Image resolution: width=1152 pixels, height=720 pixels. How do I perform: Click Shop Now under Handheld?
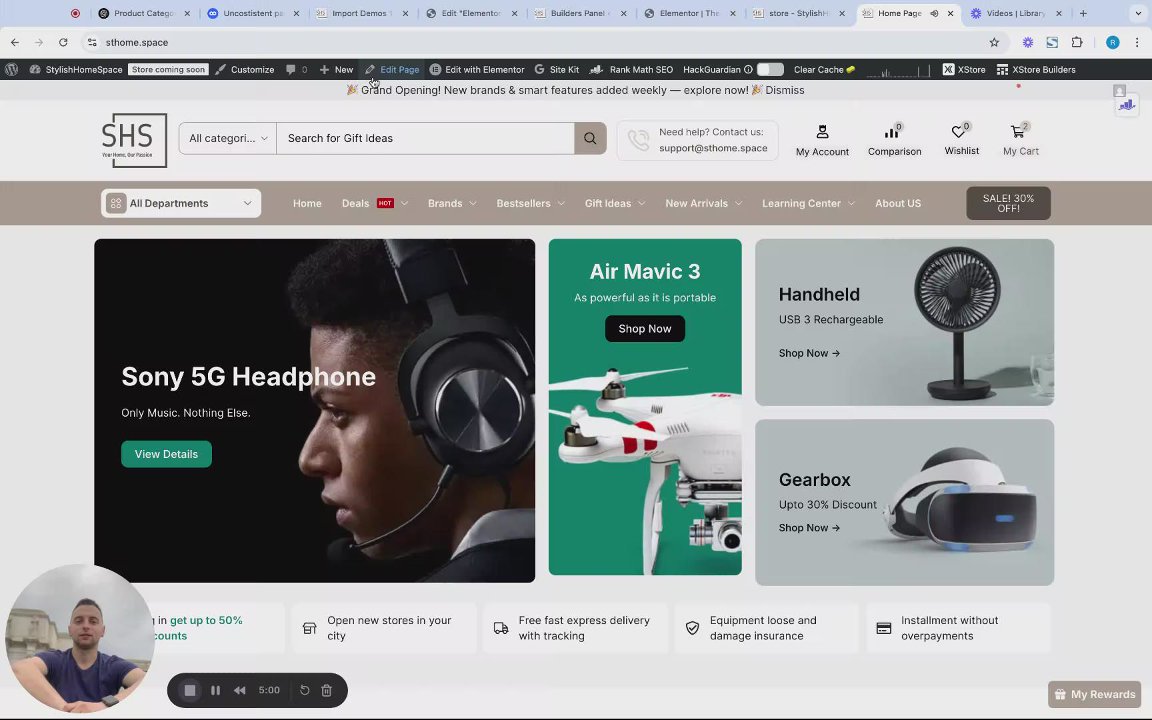tap(809, 353)
